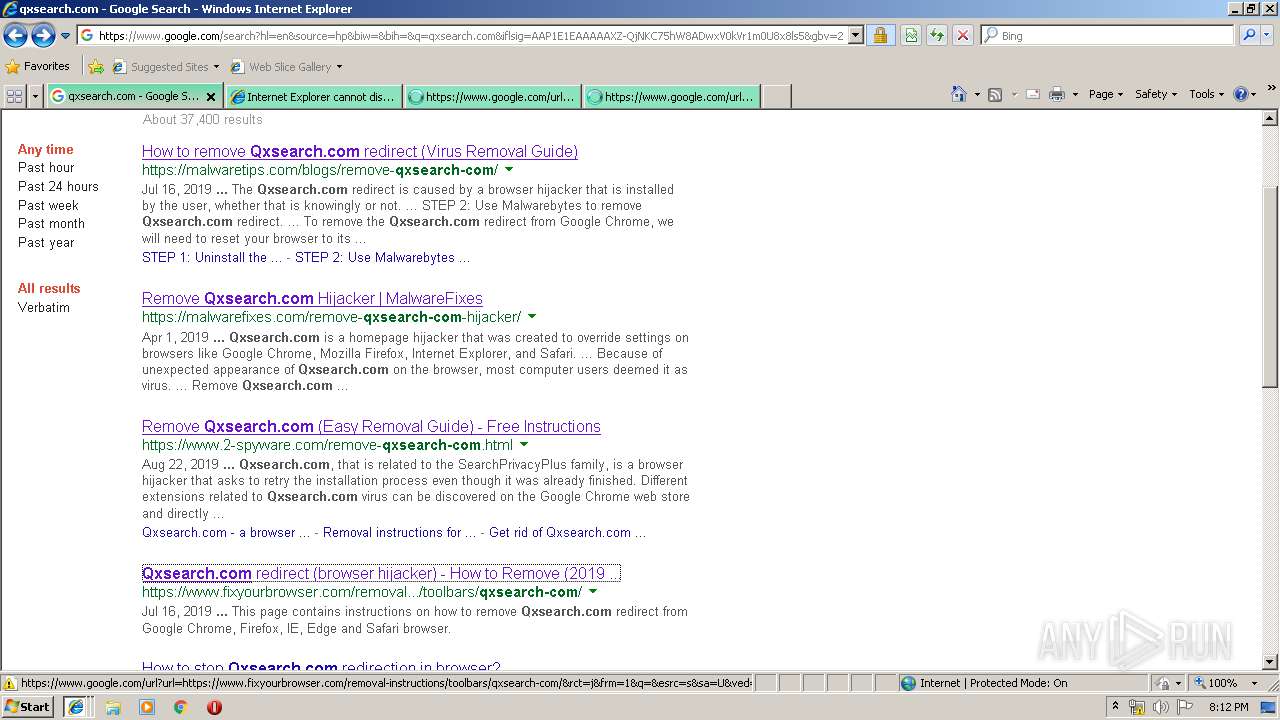Open the Tools menu dropdown
Image resolution: width=1280 pixels, height=720 pixels.
(1207, 94)
